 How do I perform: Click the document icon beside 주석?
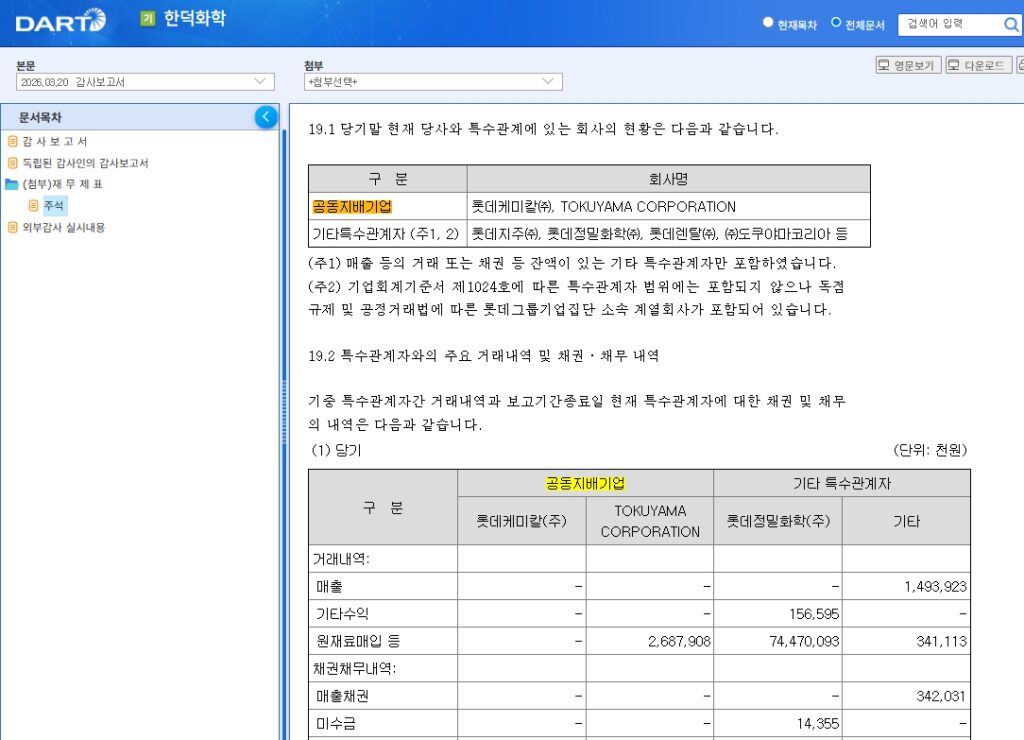pos(33,206)
